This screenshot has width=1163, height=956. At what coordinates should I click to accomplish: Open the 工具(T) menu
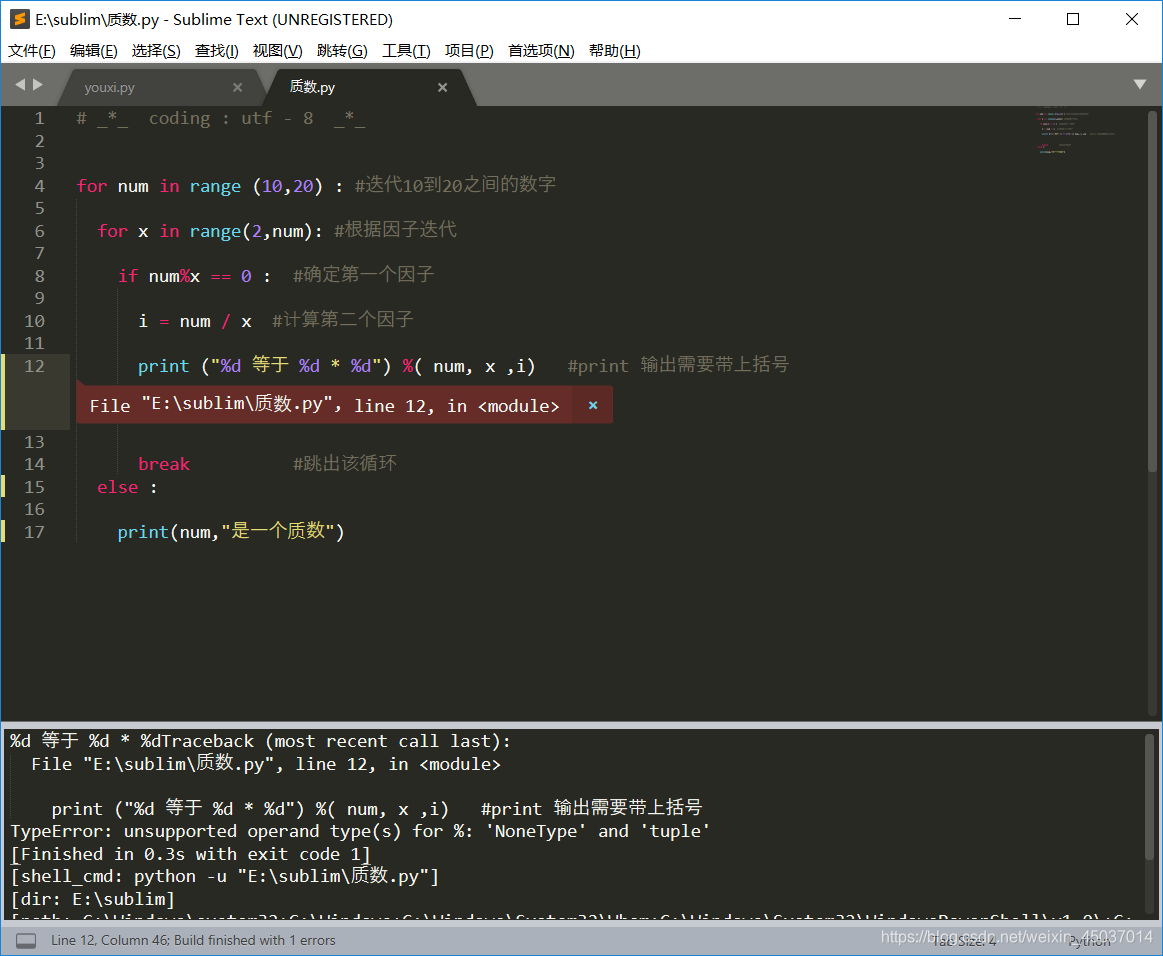tap(406, 50)
